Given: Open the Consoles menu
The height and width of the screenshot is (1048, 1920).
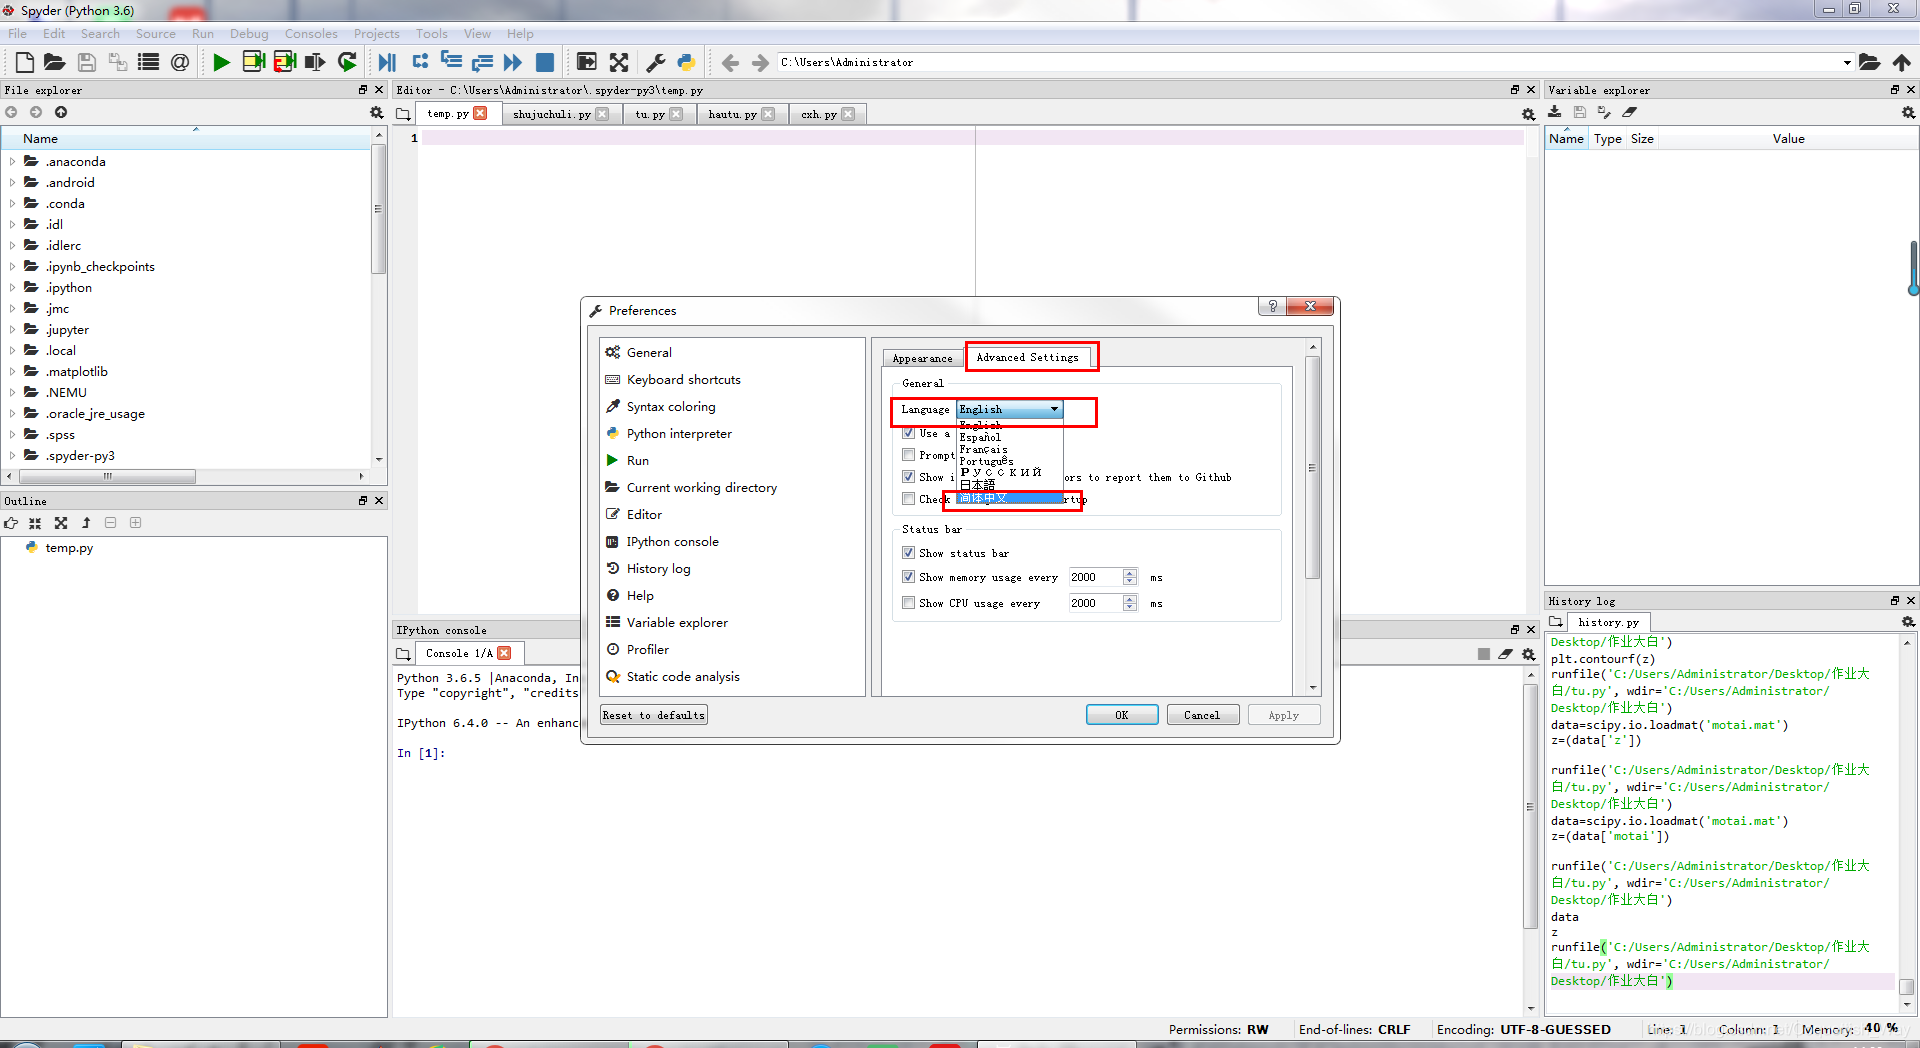Looking at the screenshot, I should pos(311,33).
